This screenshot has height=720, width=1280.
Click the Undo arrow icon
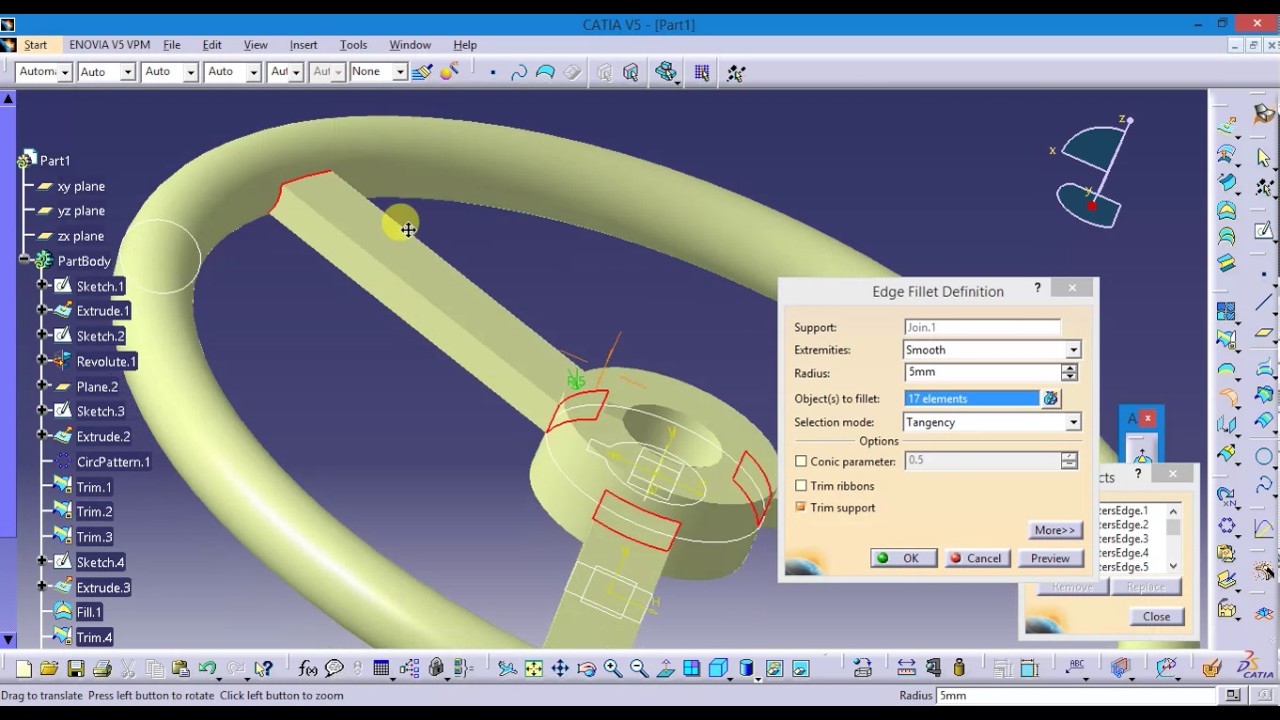click(x=207, y=669)
